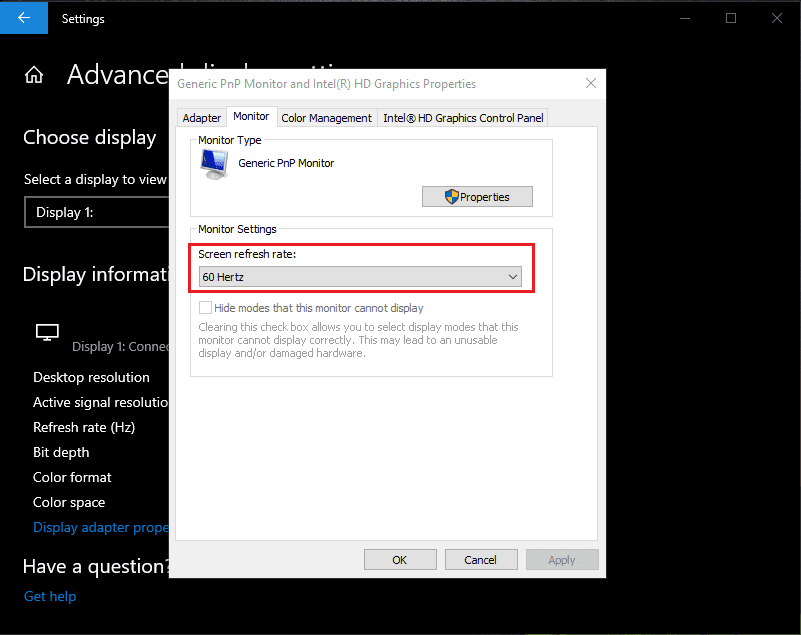Confirm changes with OK
Viewport: 801px width, 635px height.
point(400,559)
